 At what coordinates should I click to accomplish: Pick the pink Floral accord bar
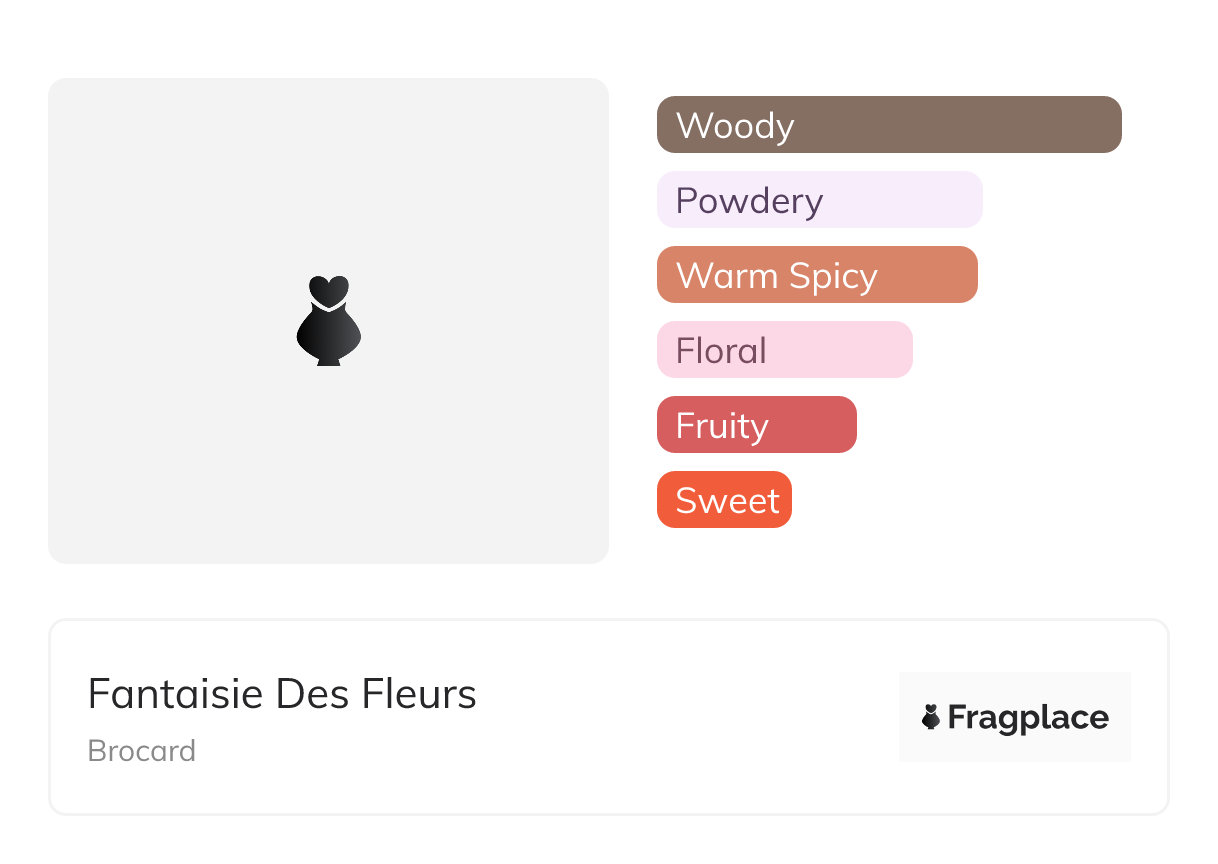click(x=784, y=350)
